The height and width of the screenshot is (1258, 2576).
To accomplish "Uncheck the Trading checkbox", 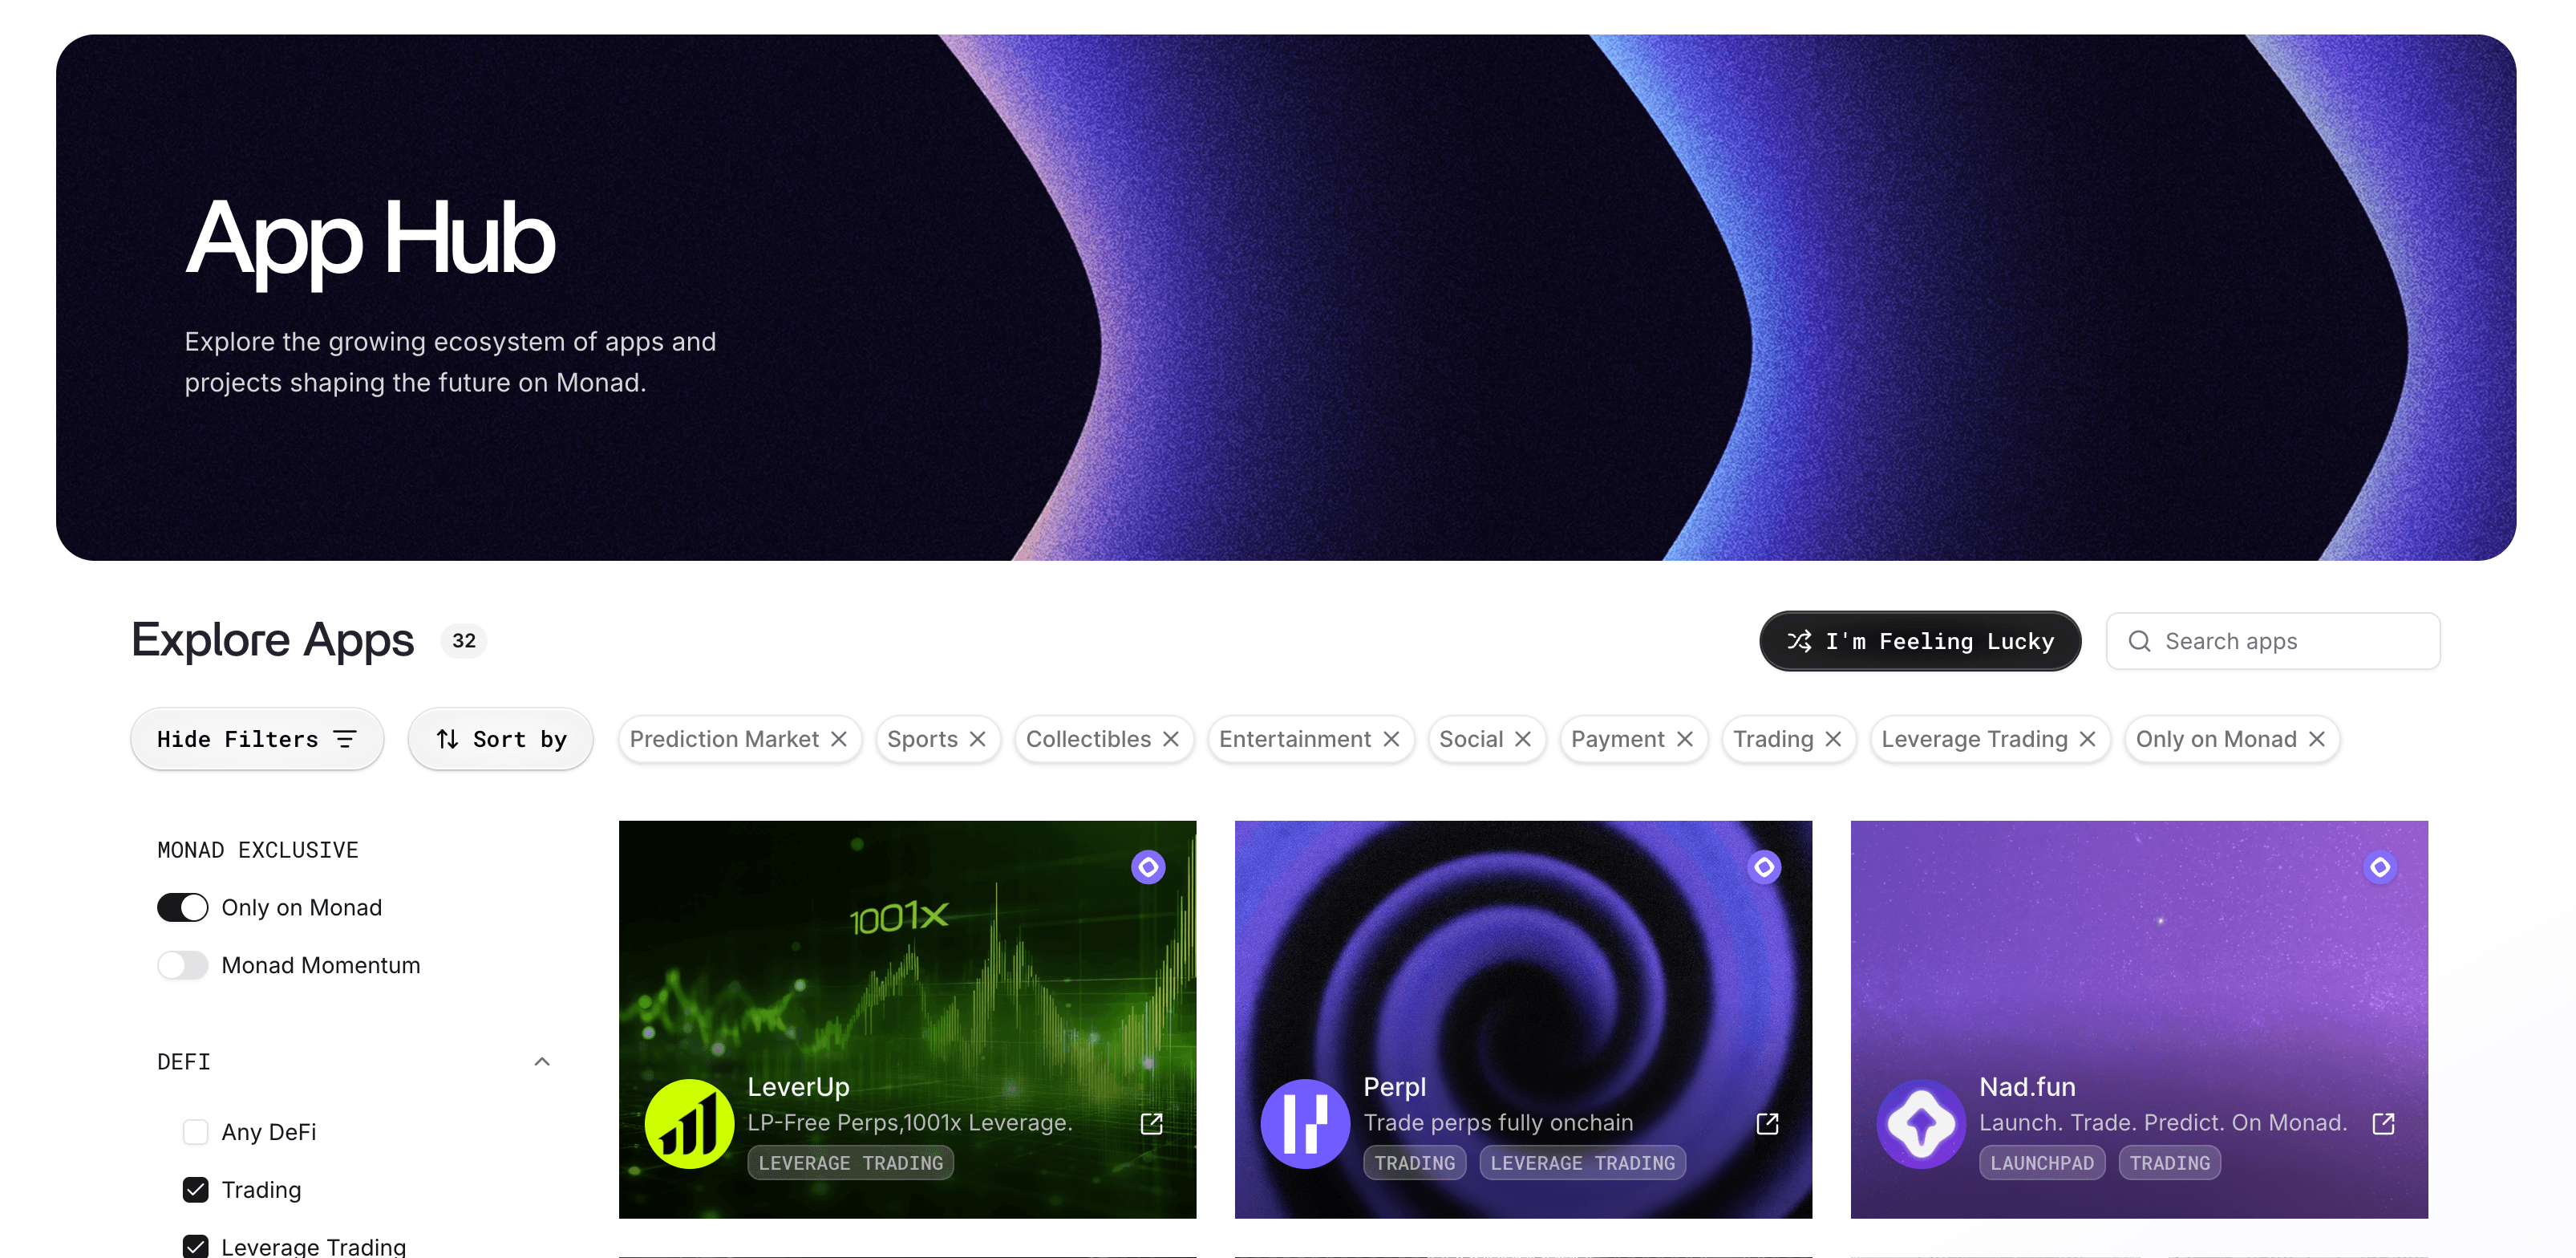I will [195, 1190].
